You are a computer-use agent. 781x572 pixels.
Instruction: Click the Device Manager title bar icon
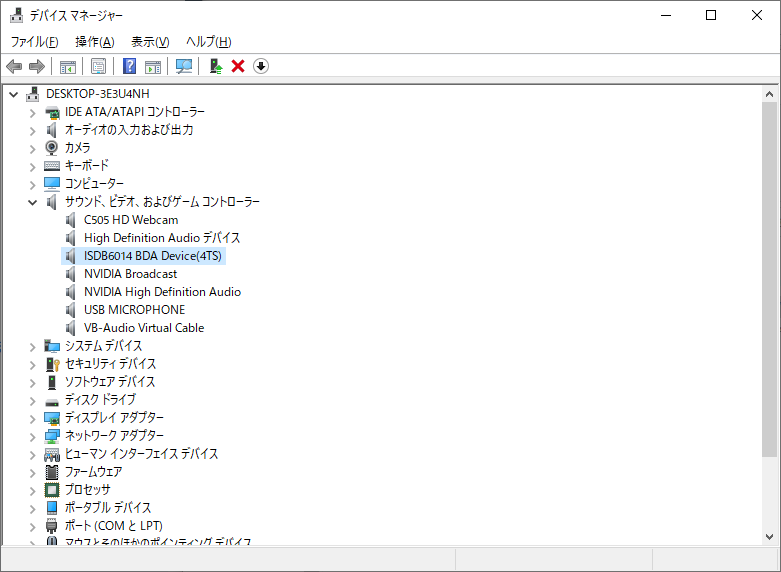click(16, 15)
